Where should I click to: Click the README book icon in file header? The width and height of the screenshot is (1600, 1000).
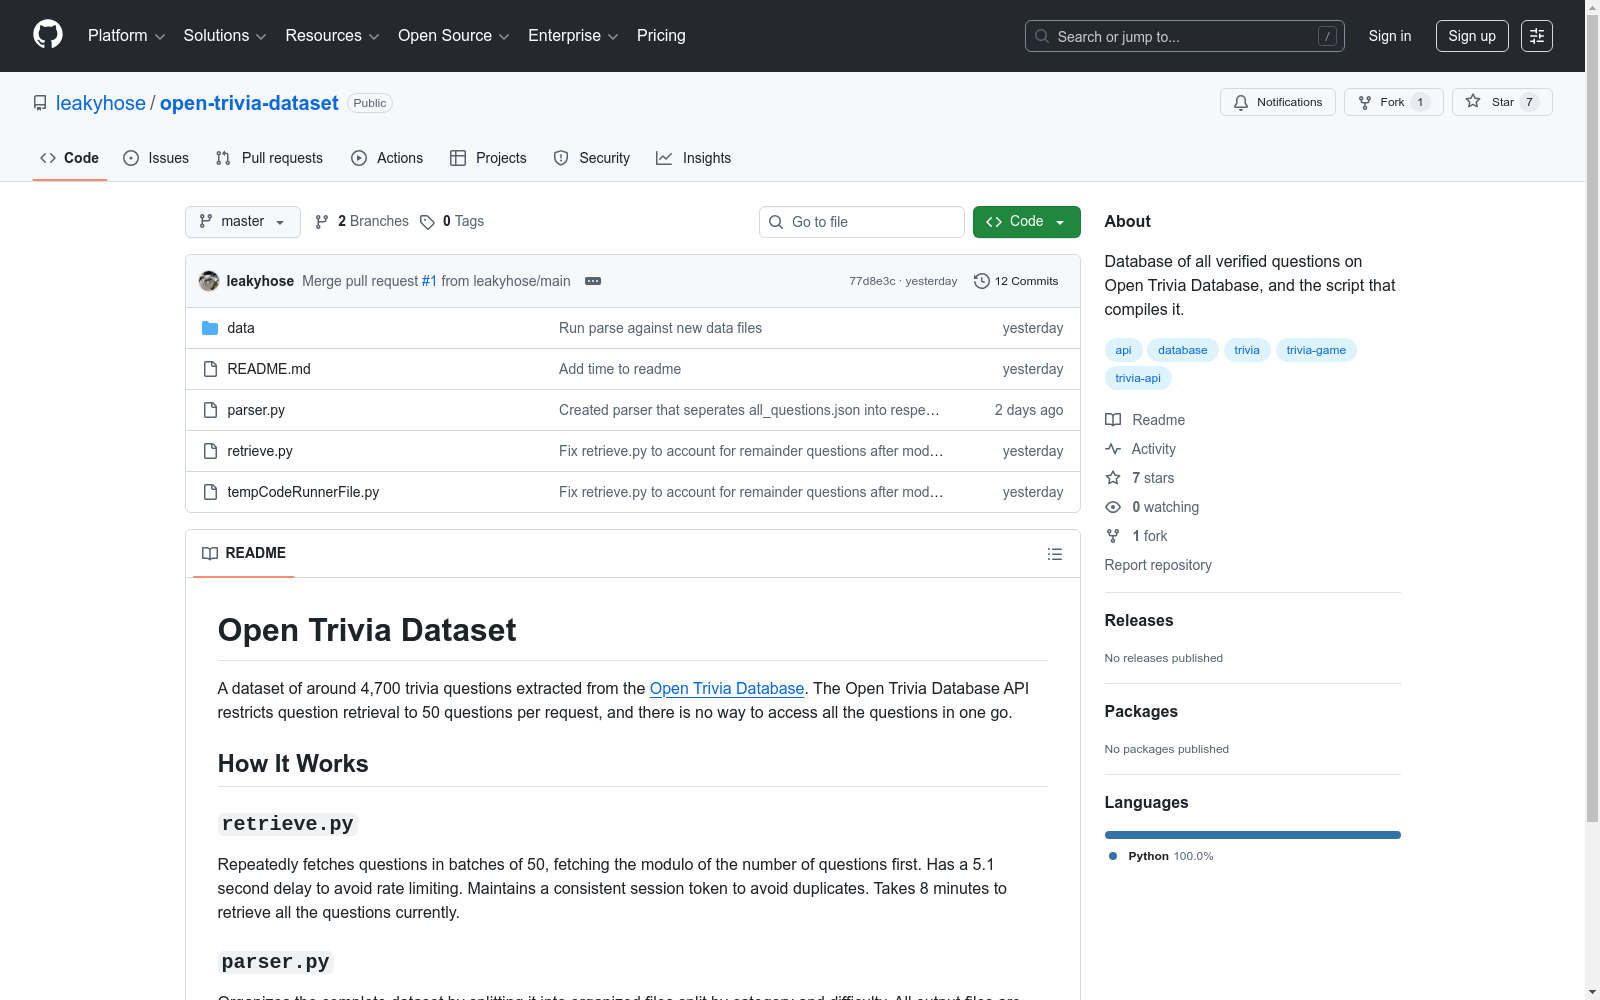point(210,553)
